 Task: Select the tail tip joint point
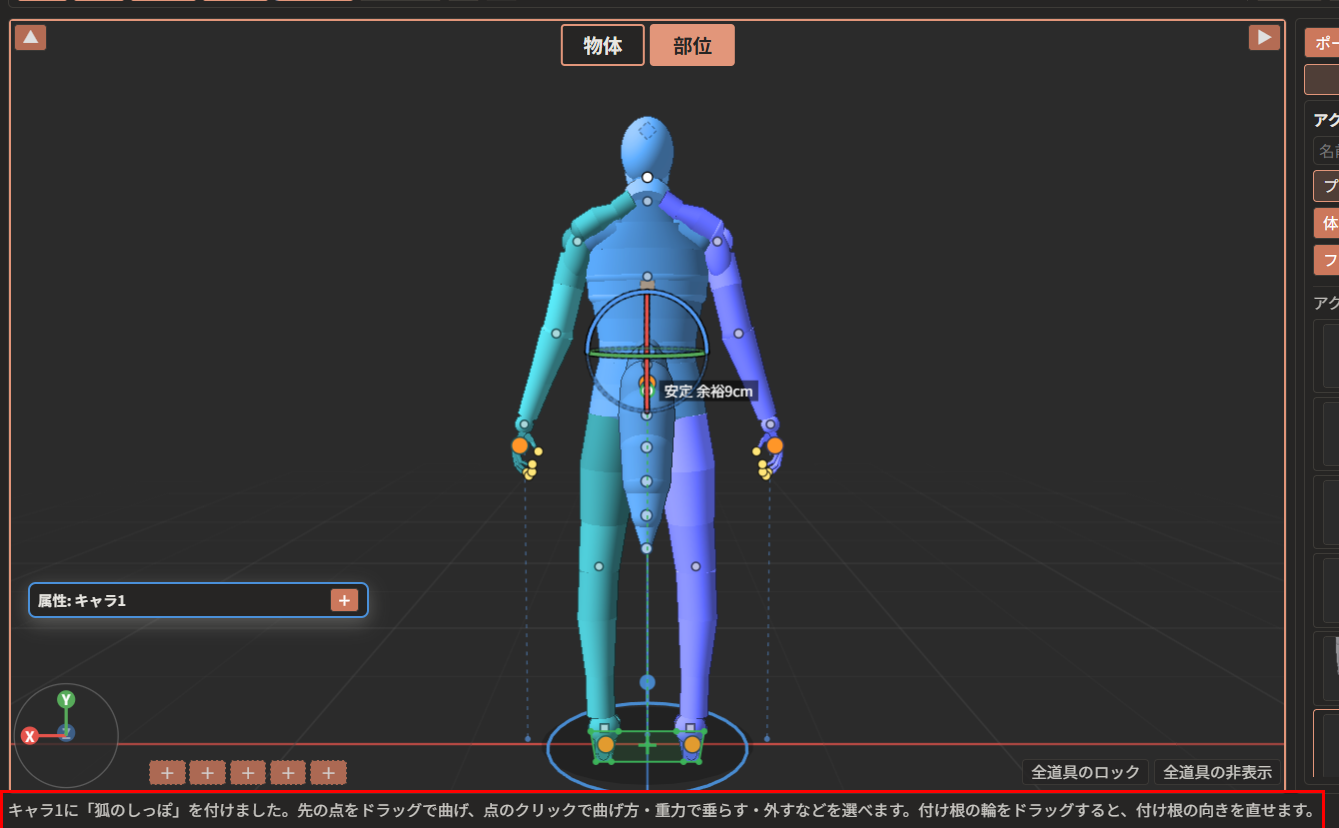pyautogui.click(x=647, y=548)
